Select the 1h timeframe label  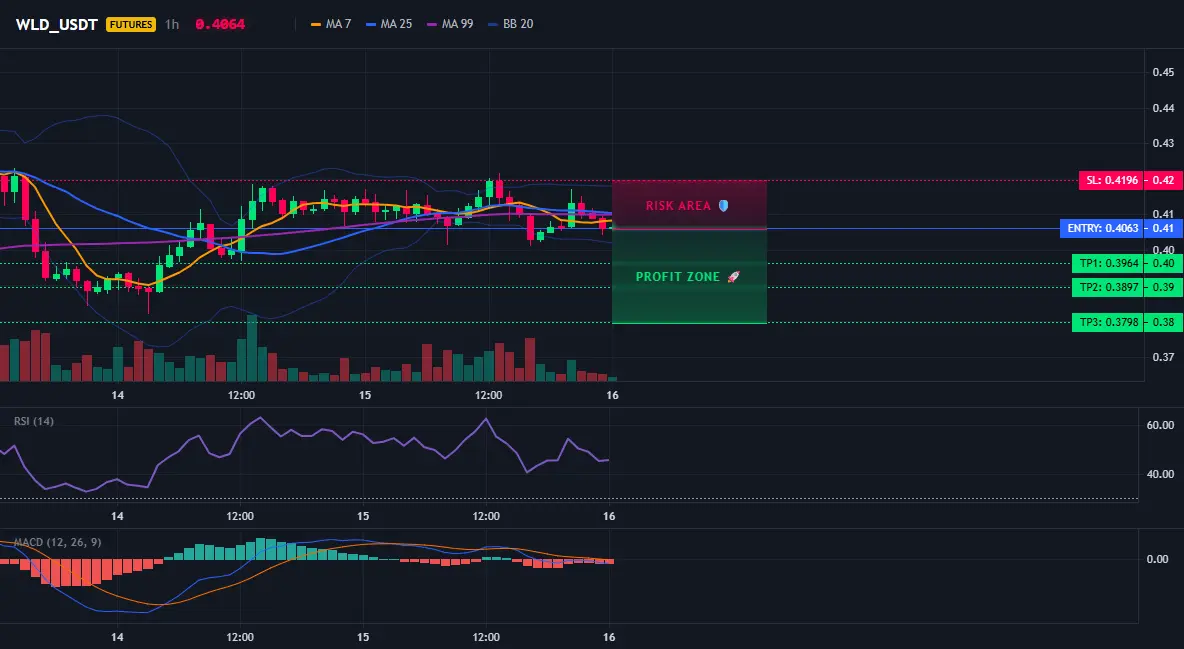pyautogui.click(x=172, y=24)
